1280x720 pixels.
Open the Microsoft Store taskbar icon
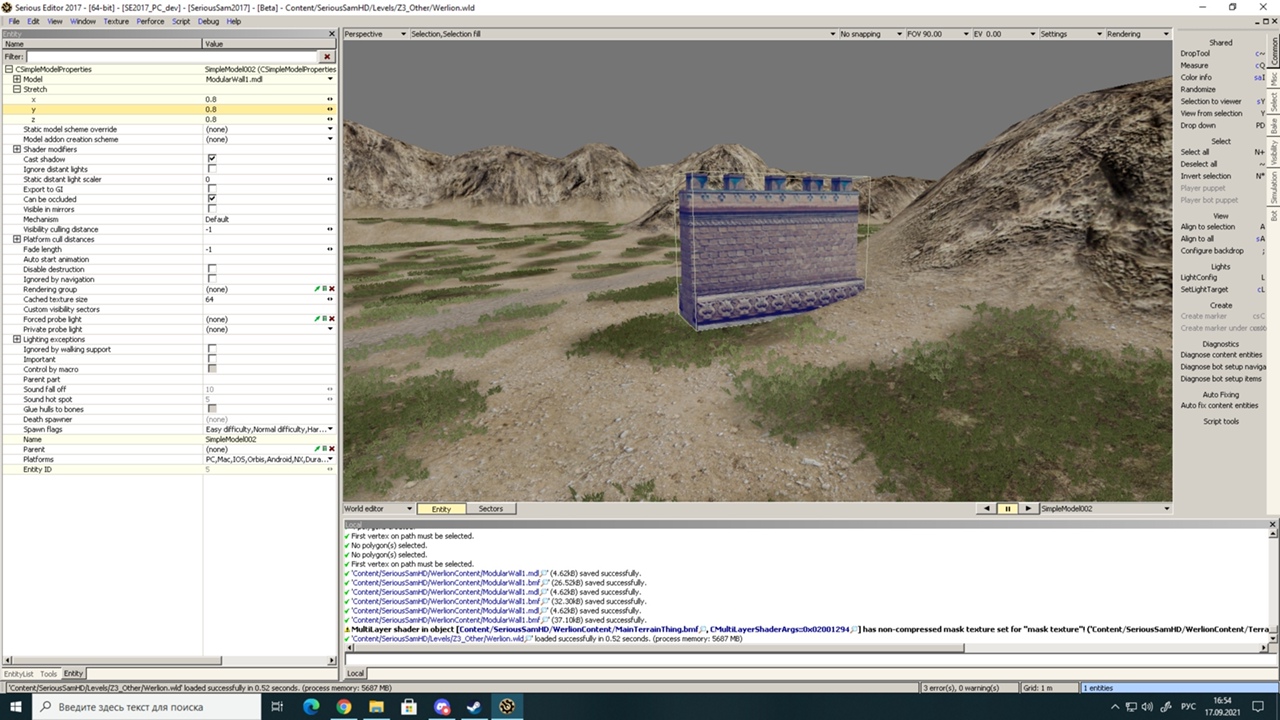tap(409, 706)
